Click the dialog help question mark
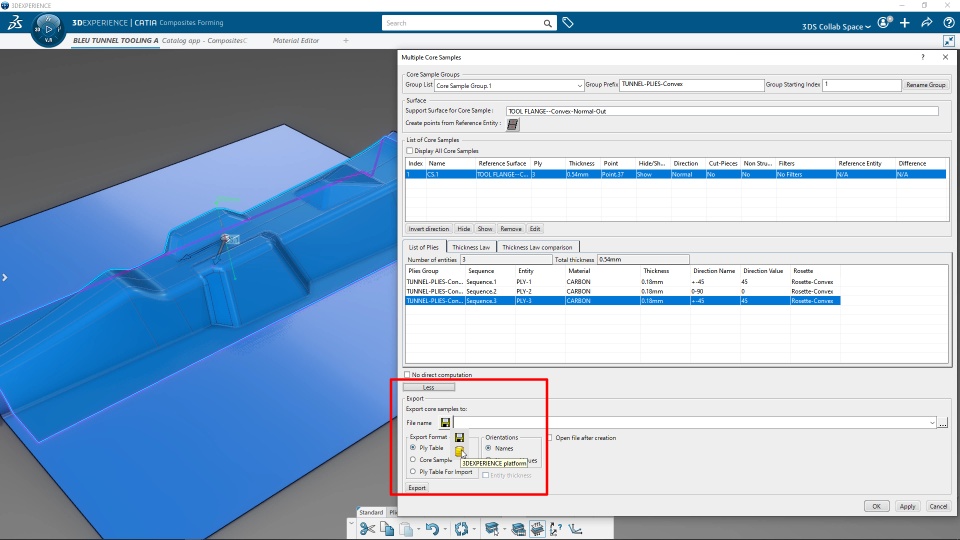 click(x=923, y=57)
